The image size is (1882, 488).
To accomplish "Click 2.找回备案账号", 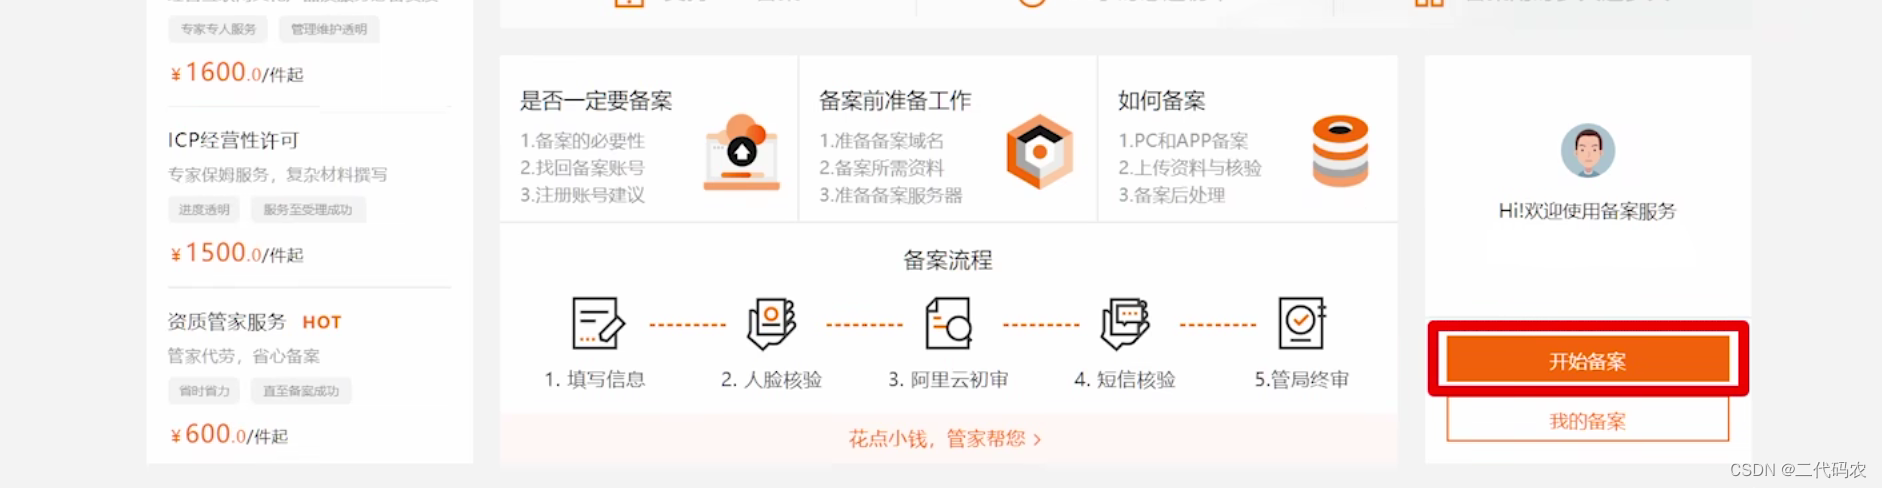I will [x=582, y=168].
